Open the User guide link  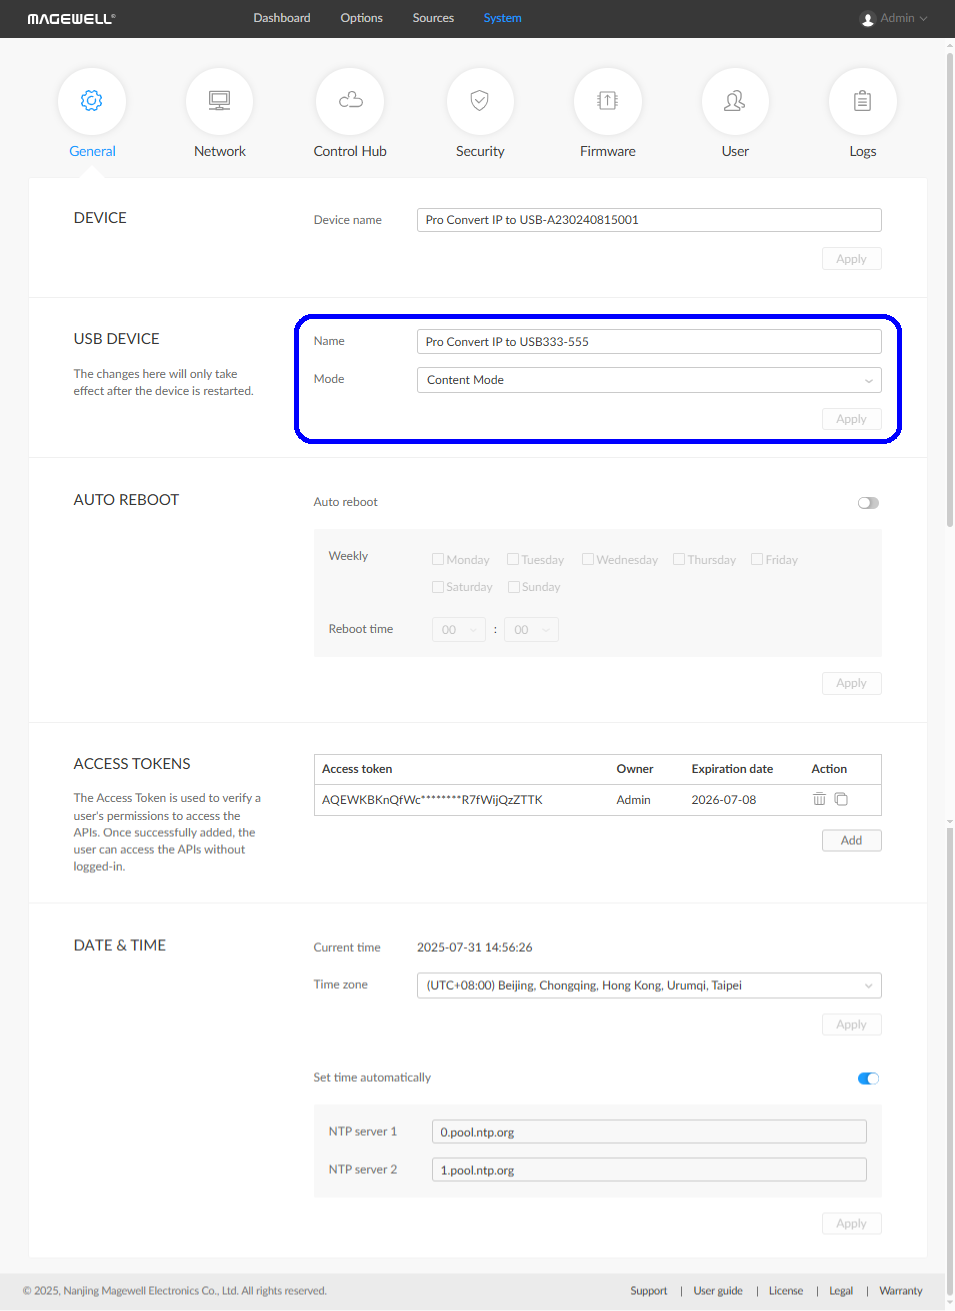pyautogui.click(x=718, y=1291)
